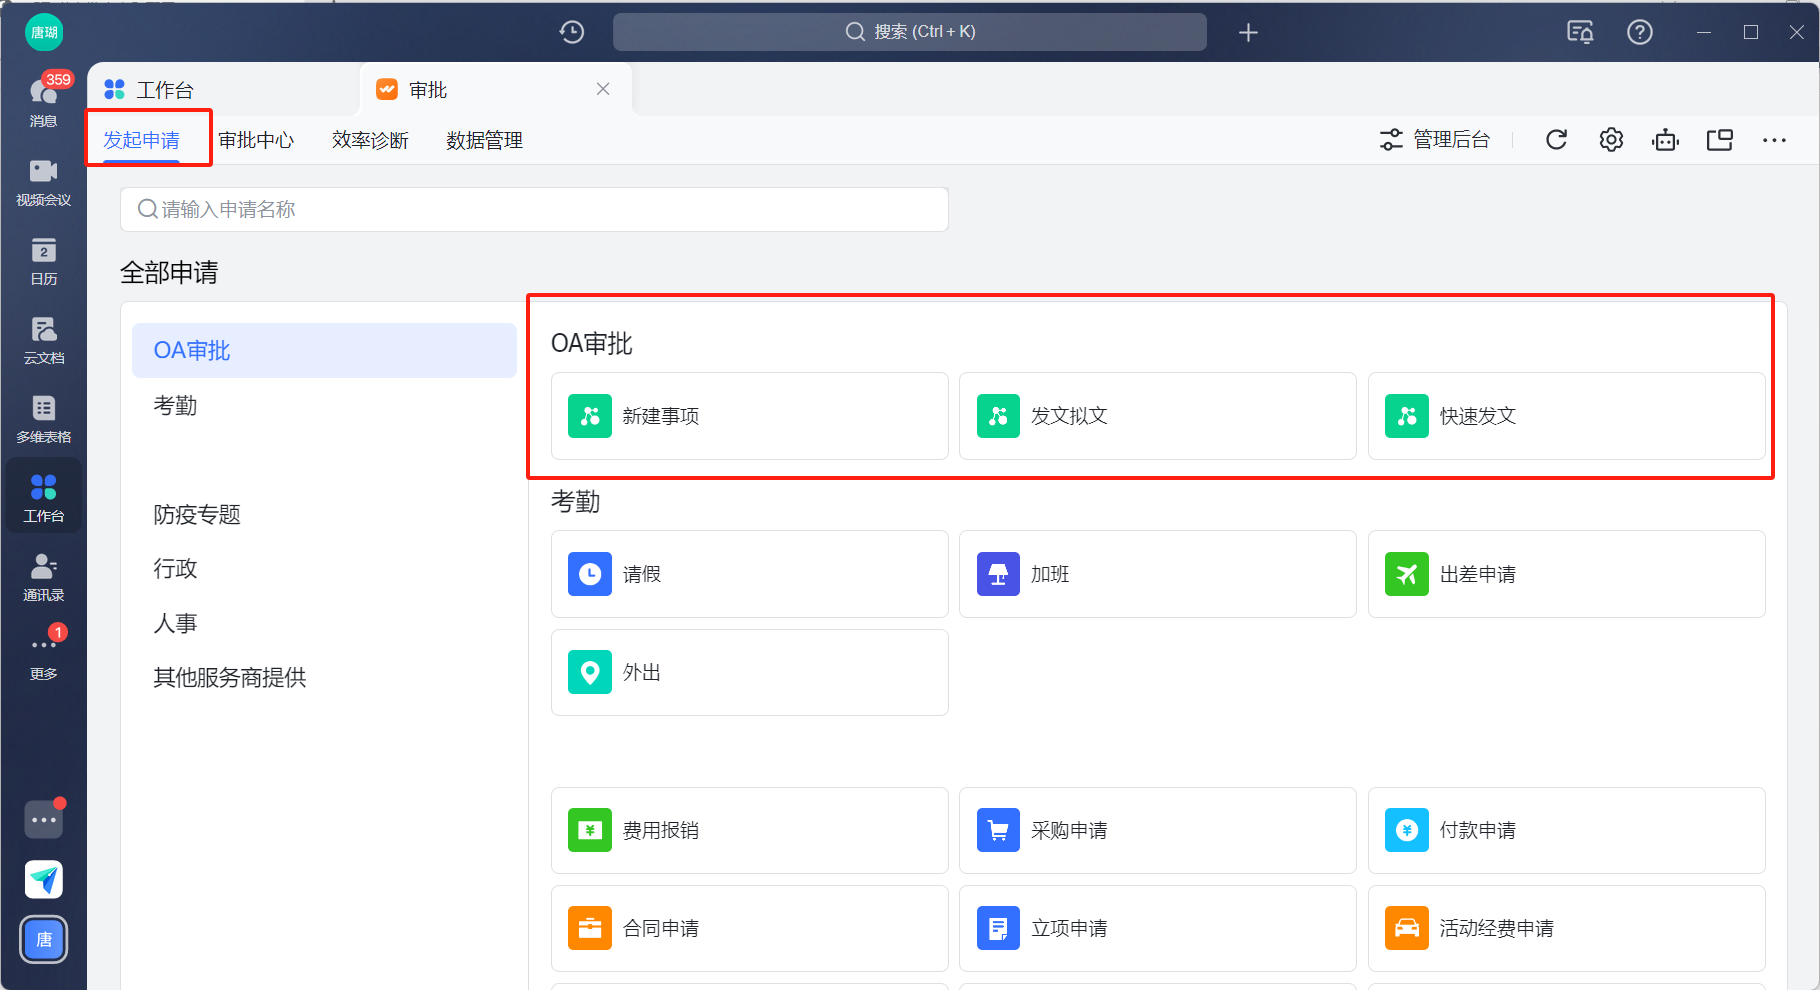Screen dimensions: 1820x990
Task: Open 新建事项 application
Action: [x=750, y=416]
